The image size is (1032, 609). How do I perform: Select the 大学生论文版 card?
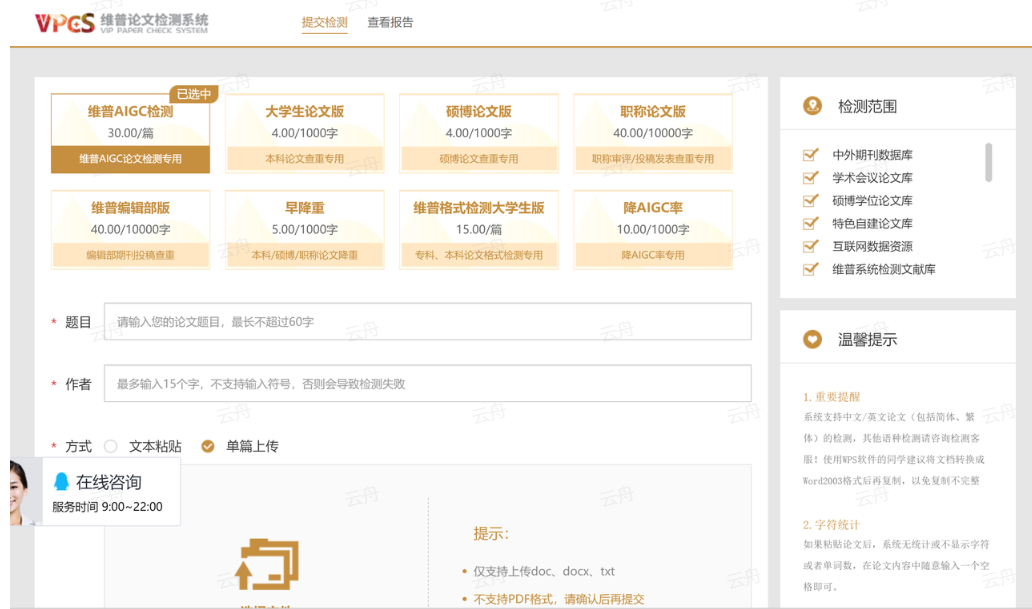coord(305,134)
